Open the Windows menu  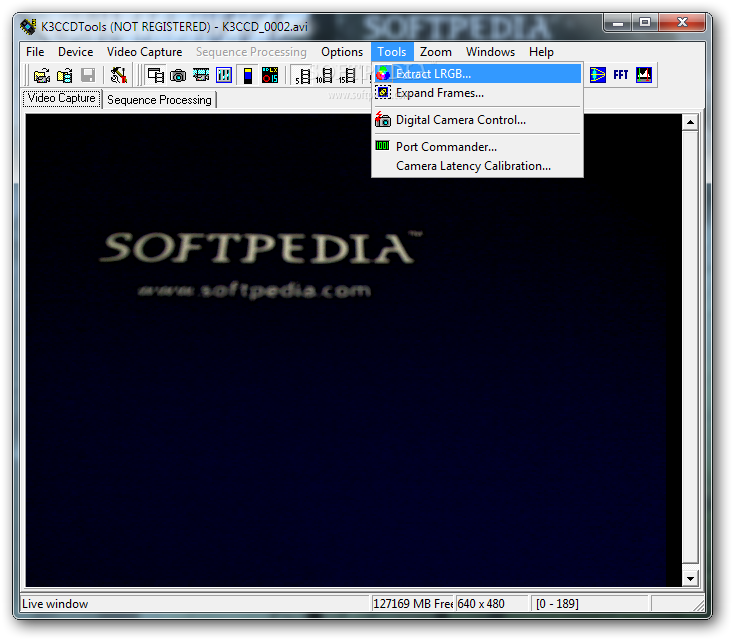coord(490,52)
